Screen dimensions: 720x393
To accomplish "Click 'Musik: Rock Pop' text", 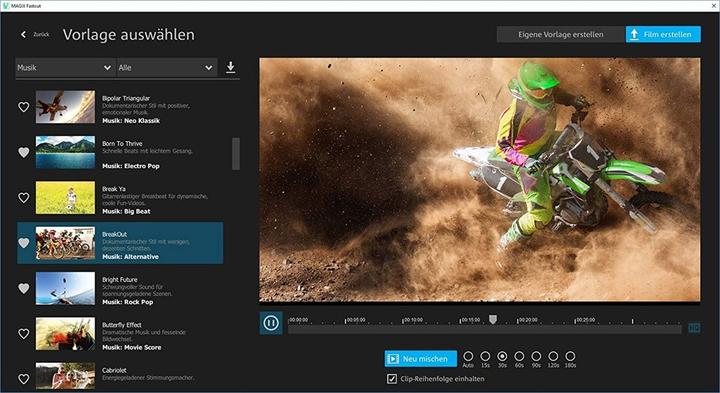I will tap(128, 302).
